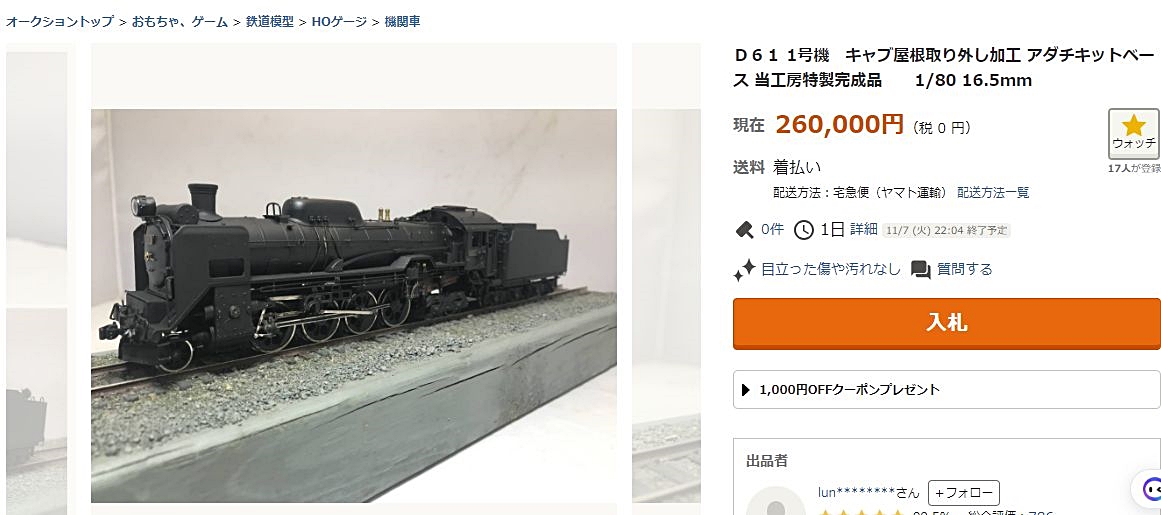Enlarge the main D61 locomotive photo
The height and width of the screenshot is (515, 1161).
click(x=353, y=305)
